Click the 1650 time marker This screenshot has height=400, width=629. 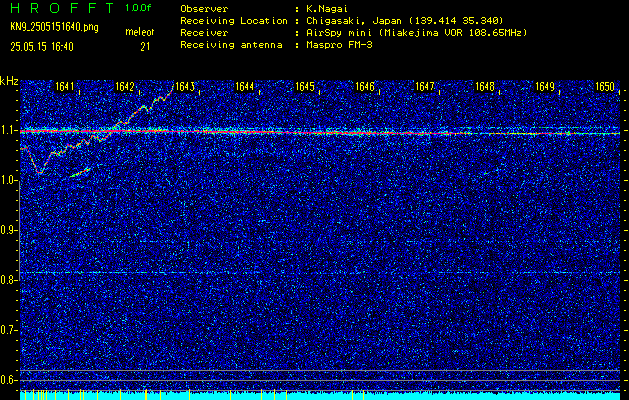(x=605, y=87)
